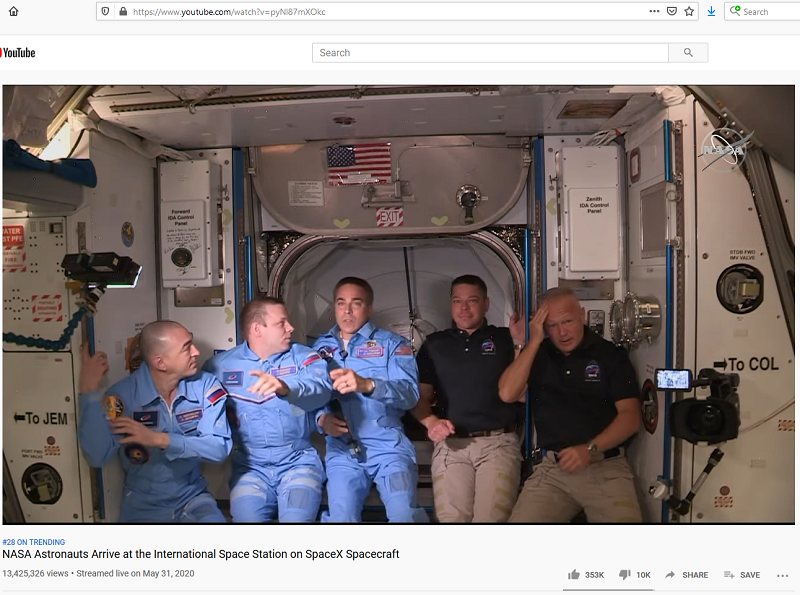Like the video with thumbs up
Viewport: 800px width, 595px height.
click(x=574, y=575)
